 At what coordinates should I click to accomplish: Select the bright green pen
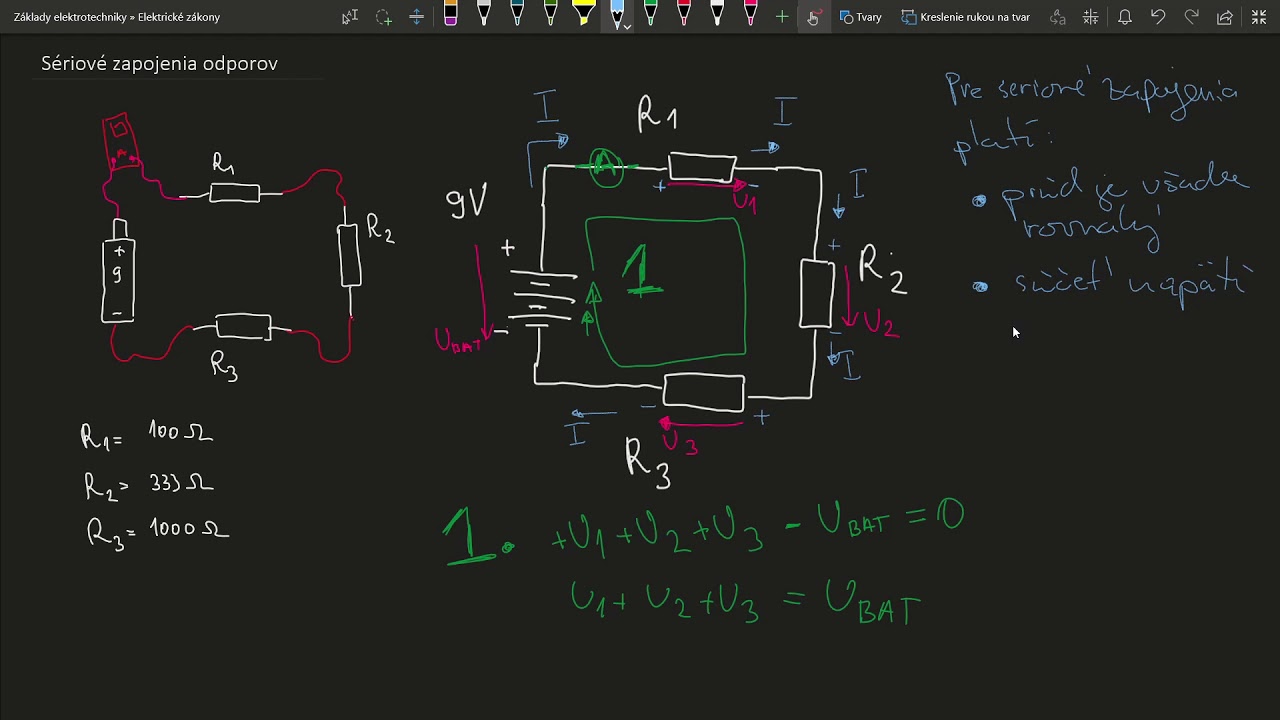pos(650,15)
